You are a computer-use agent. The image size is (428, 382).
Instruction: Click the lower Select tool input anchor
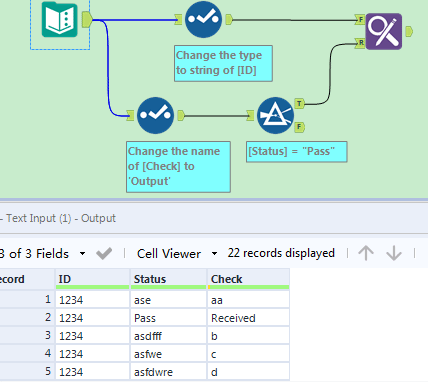(130, 115)
